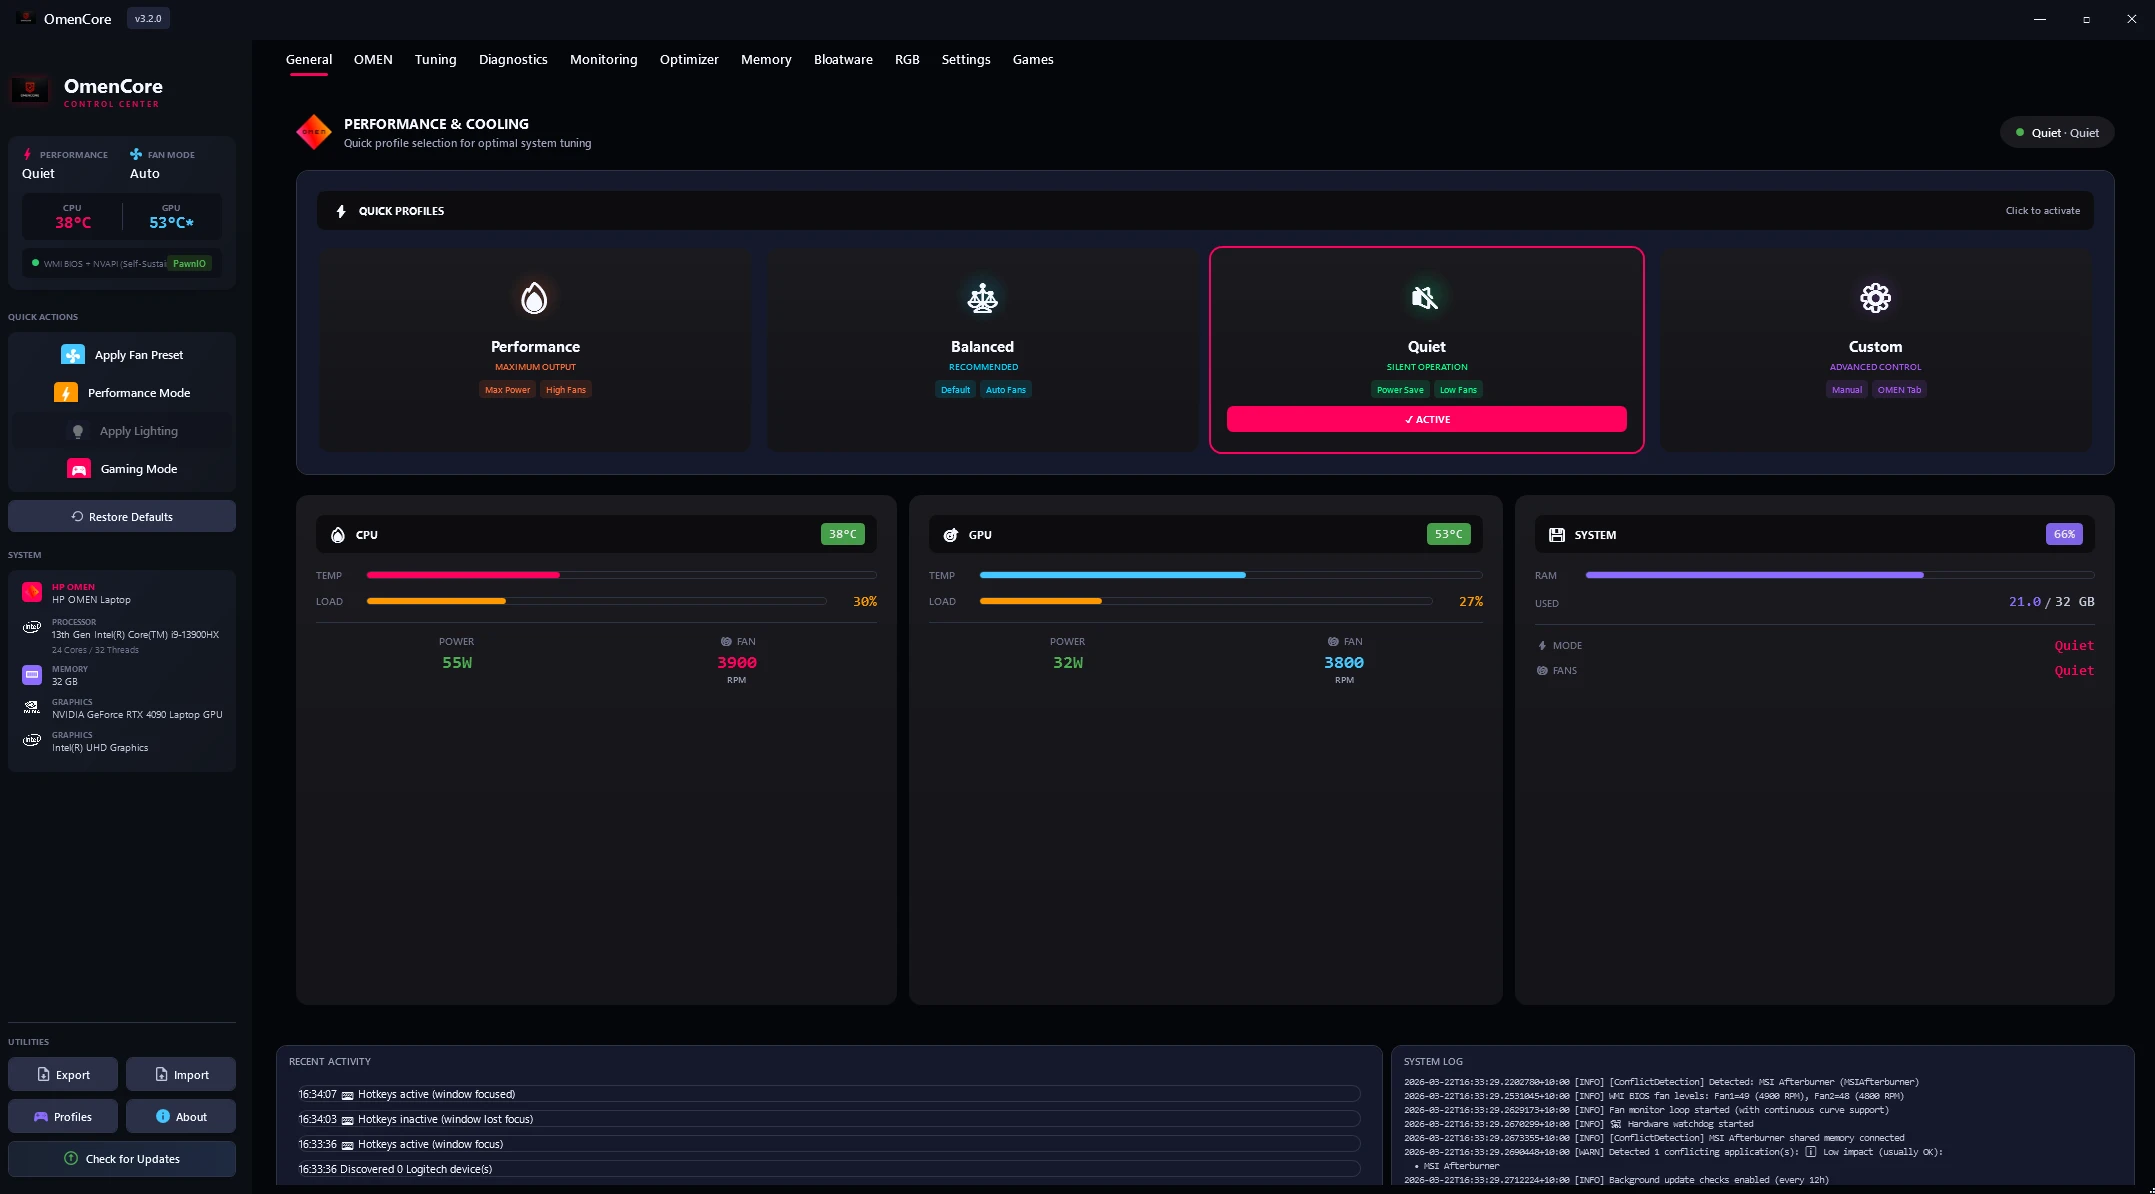The width and height of the screenshot is (2155, 1194).
Task: Click the Apply Lighting bulb icon
Action: 78,431
